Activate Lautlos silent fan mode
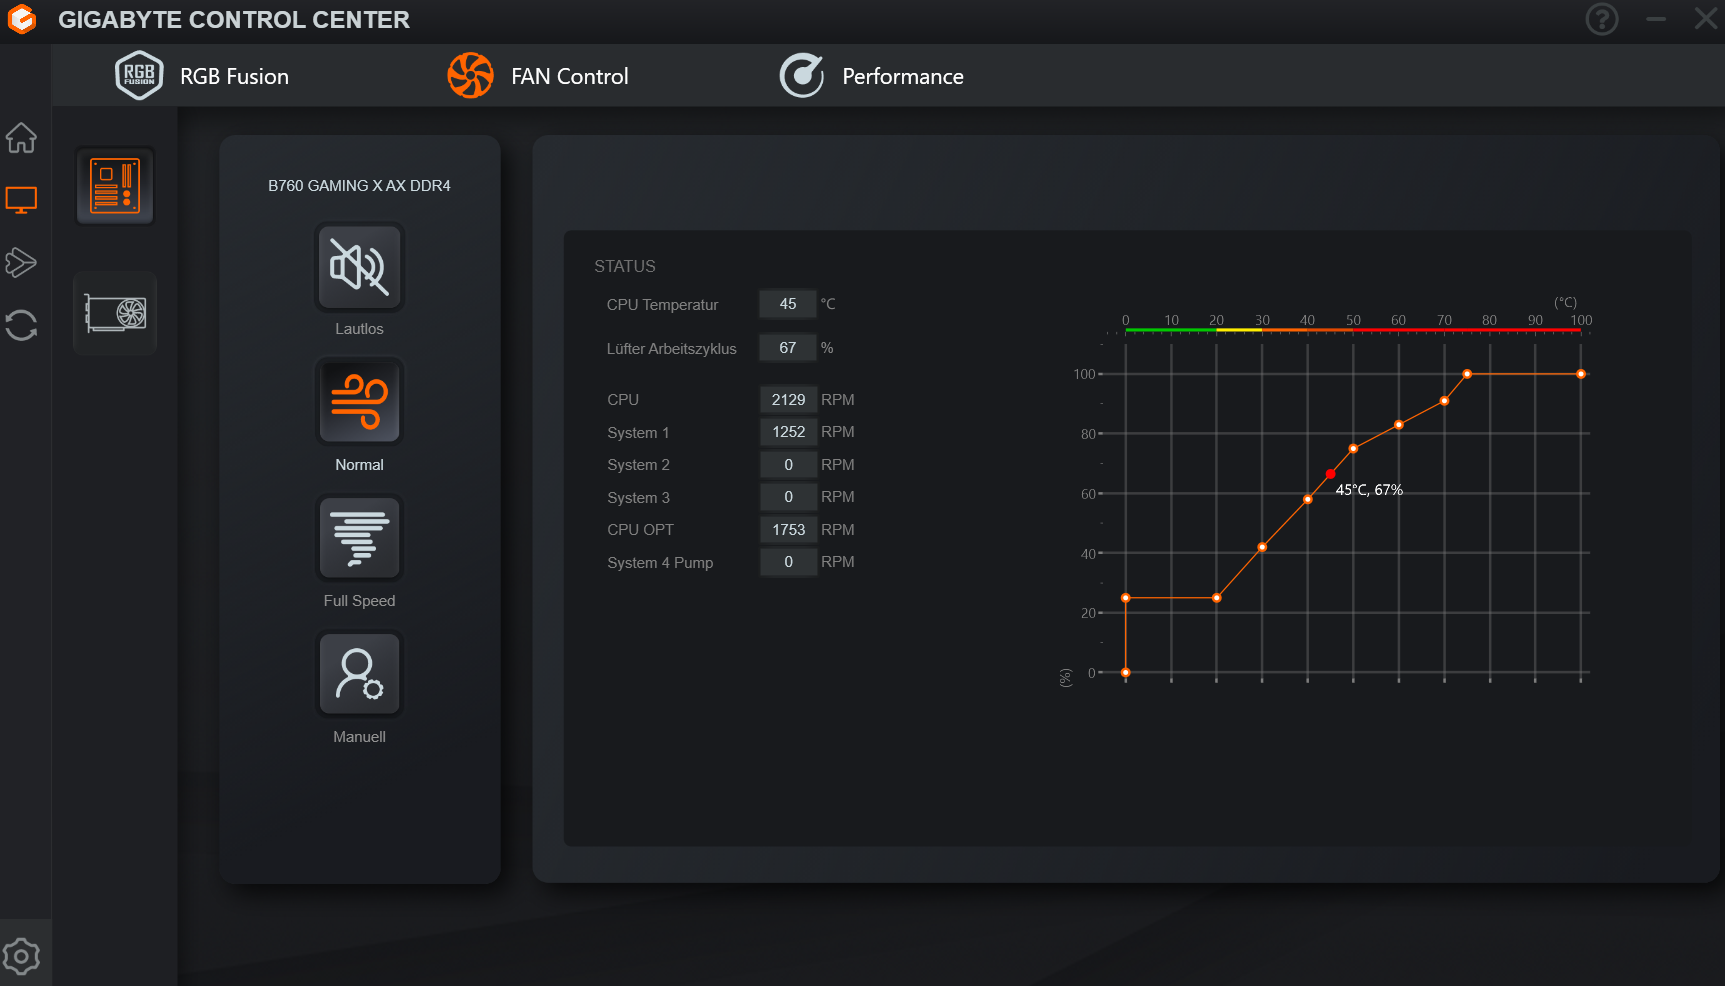 (359, 267)
